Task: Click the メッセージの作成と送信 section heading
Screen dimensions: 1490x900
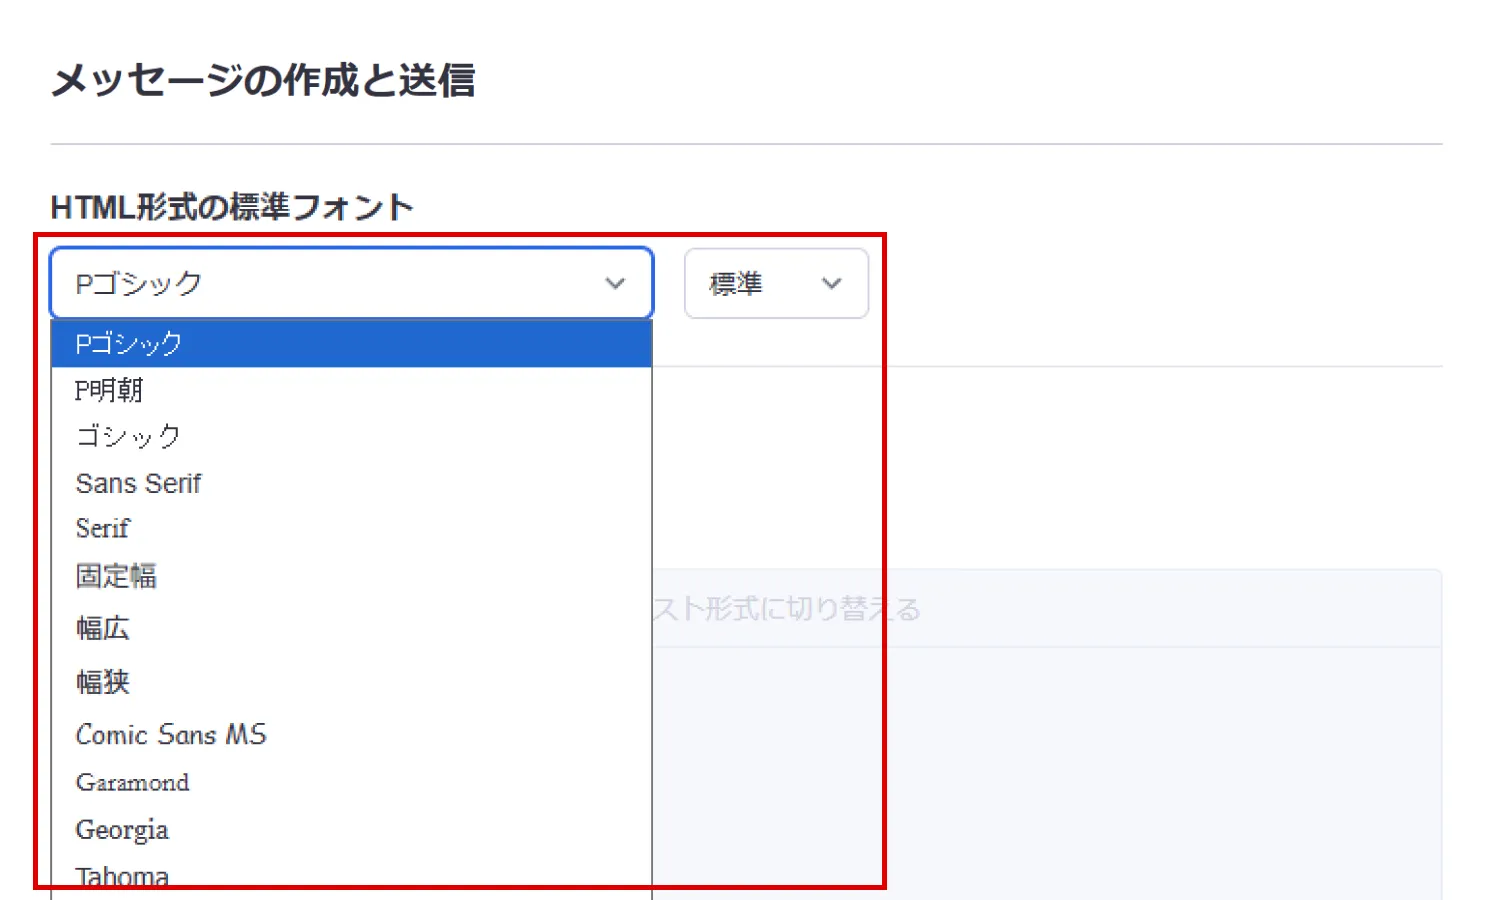Action: (263, 80)
